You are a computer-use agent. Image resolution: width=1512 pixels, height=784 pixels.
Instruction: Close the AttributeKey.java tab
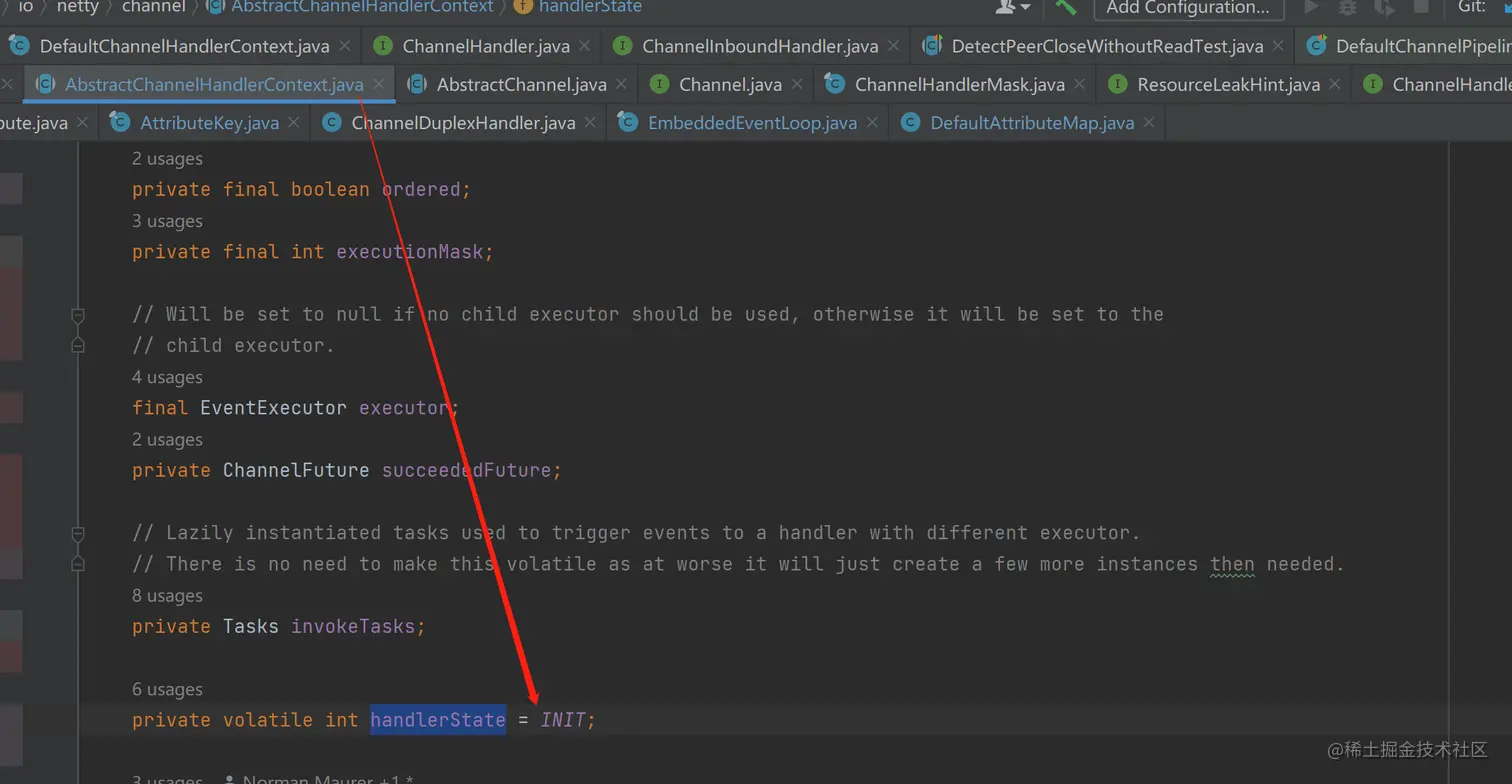click(x=294, y=123)
